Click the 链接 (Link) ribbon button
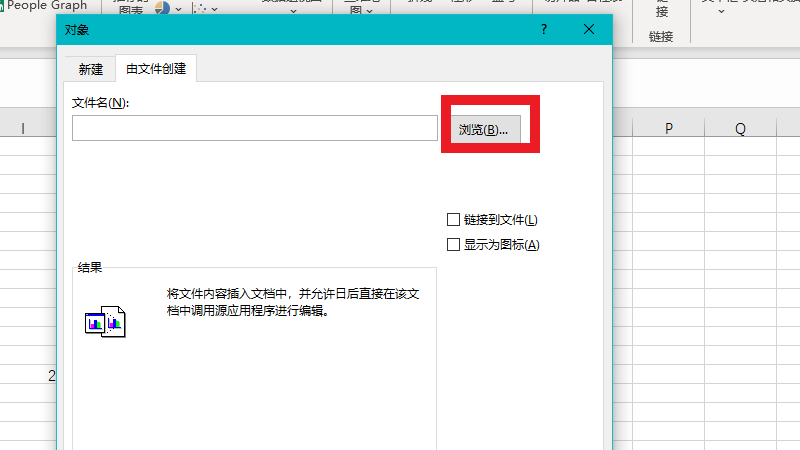800x450 pixels. coord(661,10)
